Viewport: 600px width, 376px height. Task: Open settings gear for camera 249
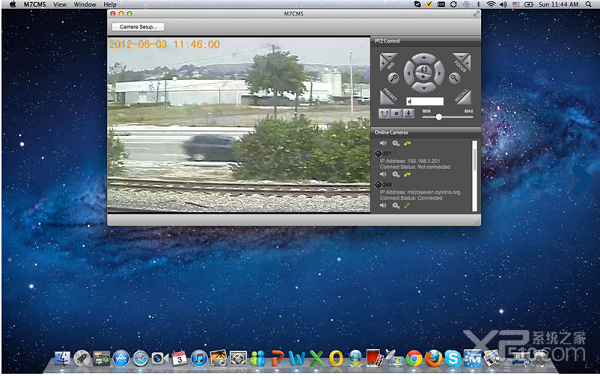coord(396,206)
